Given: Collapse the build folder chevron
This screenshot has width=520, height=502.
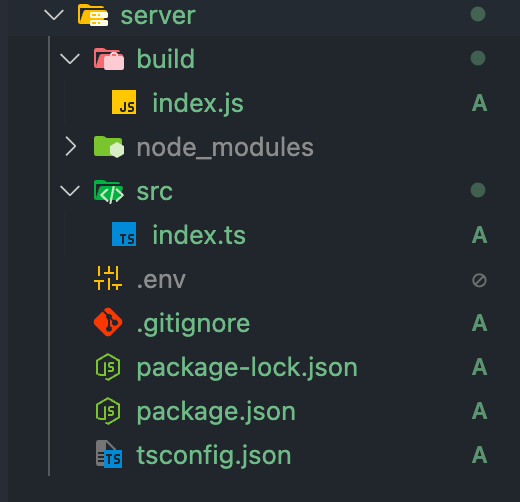Looking at the screenshot, I should tap(70, 59).
